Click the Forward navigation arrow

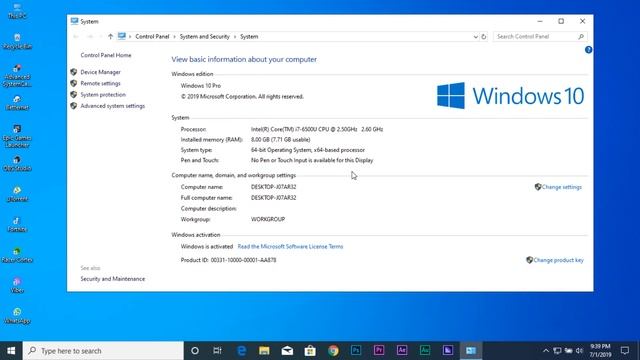(x=90, y=37)
